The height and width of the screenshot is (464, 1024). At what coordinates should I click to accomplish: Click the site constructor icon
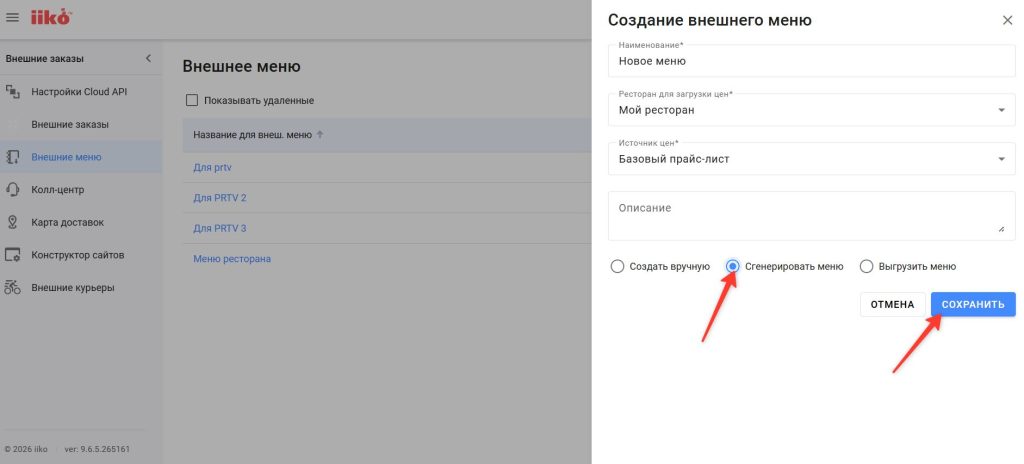[13, 255]
